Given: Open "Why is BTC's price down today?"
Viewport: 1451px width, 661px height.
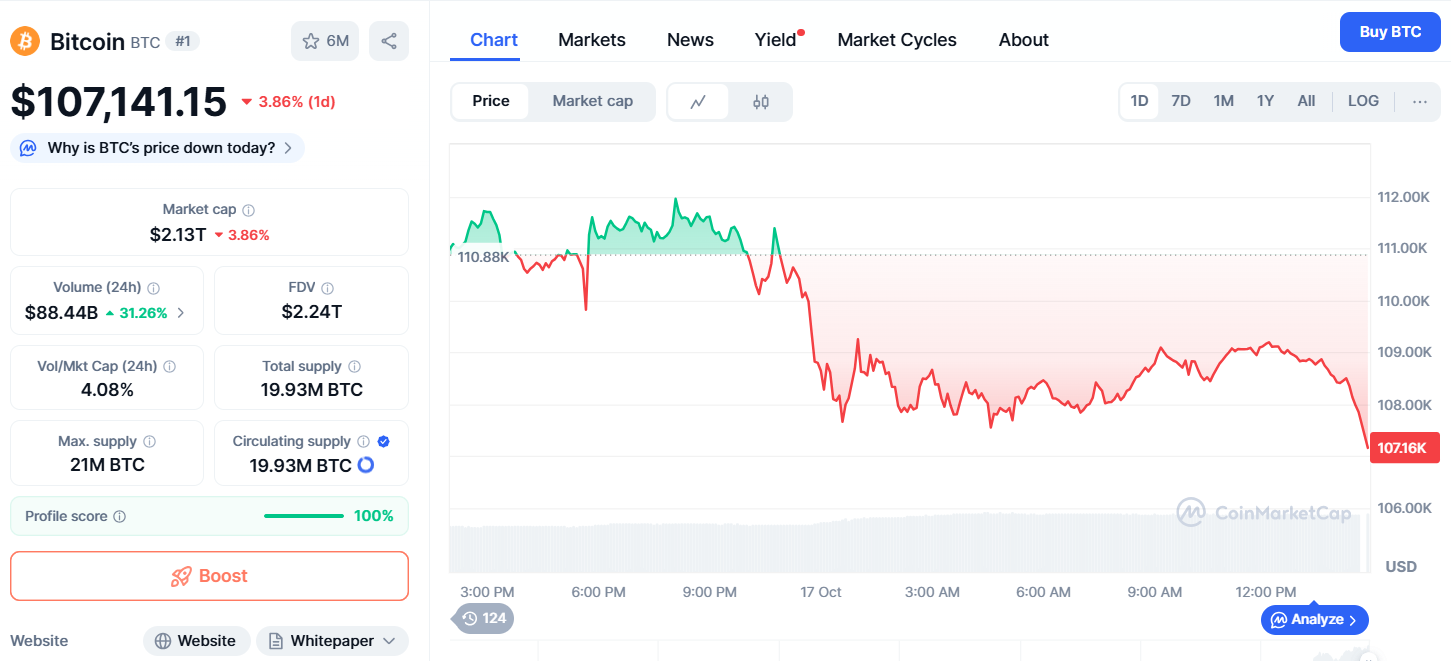Looking at the screenshot, I should (x=161, y=148).
